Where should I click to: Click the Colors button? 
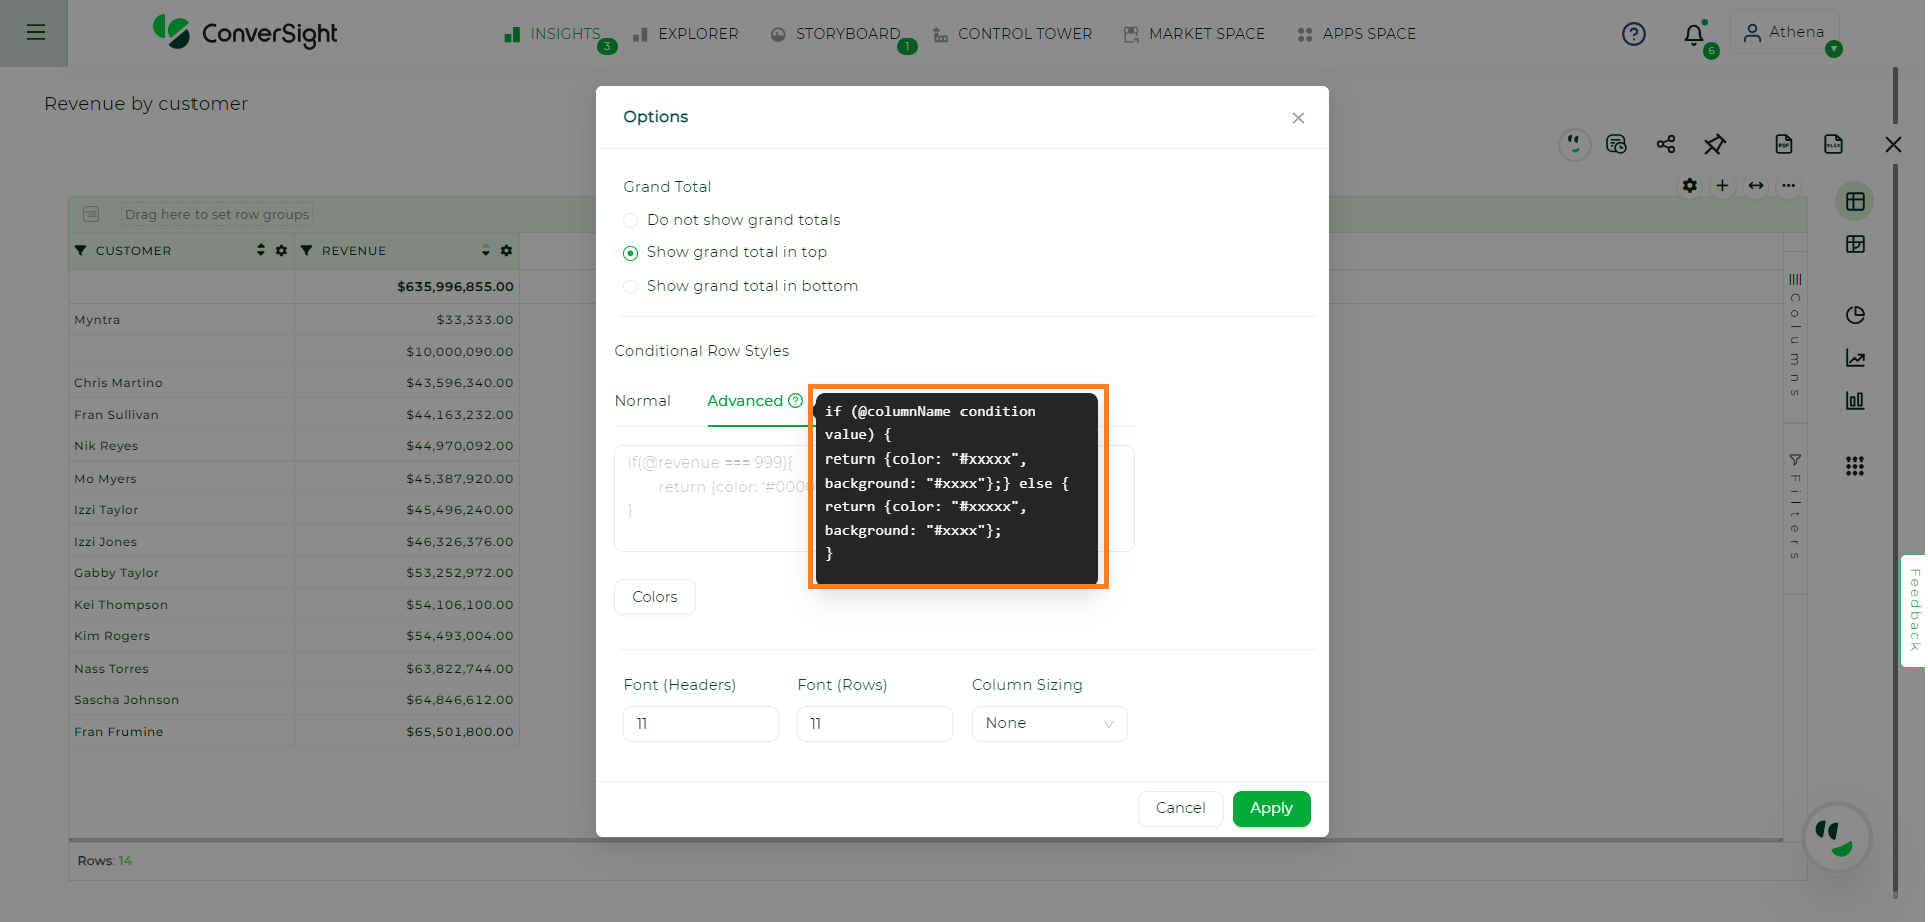click(x=655, y=597)
